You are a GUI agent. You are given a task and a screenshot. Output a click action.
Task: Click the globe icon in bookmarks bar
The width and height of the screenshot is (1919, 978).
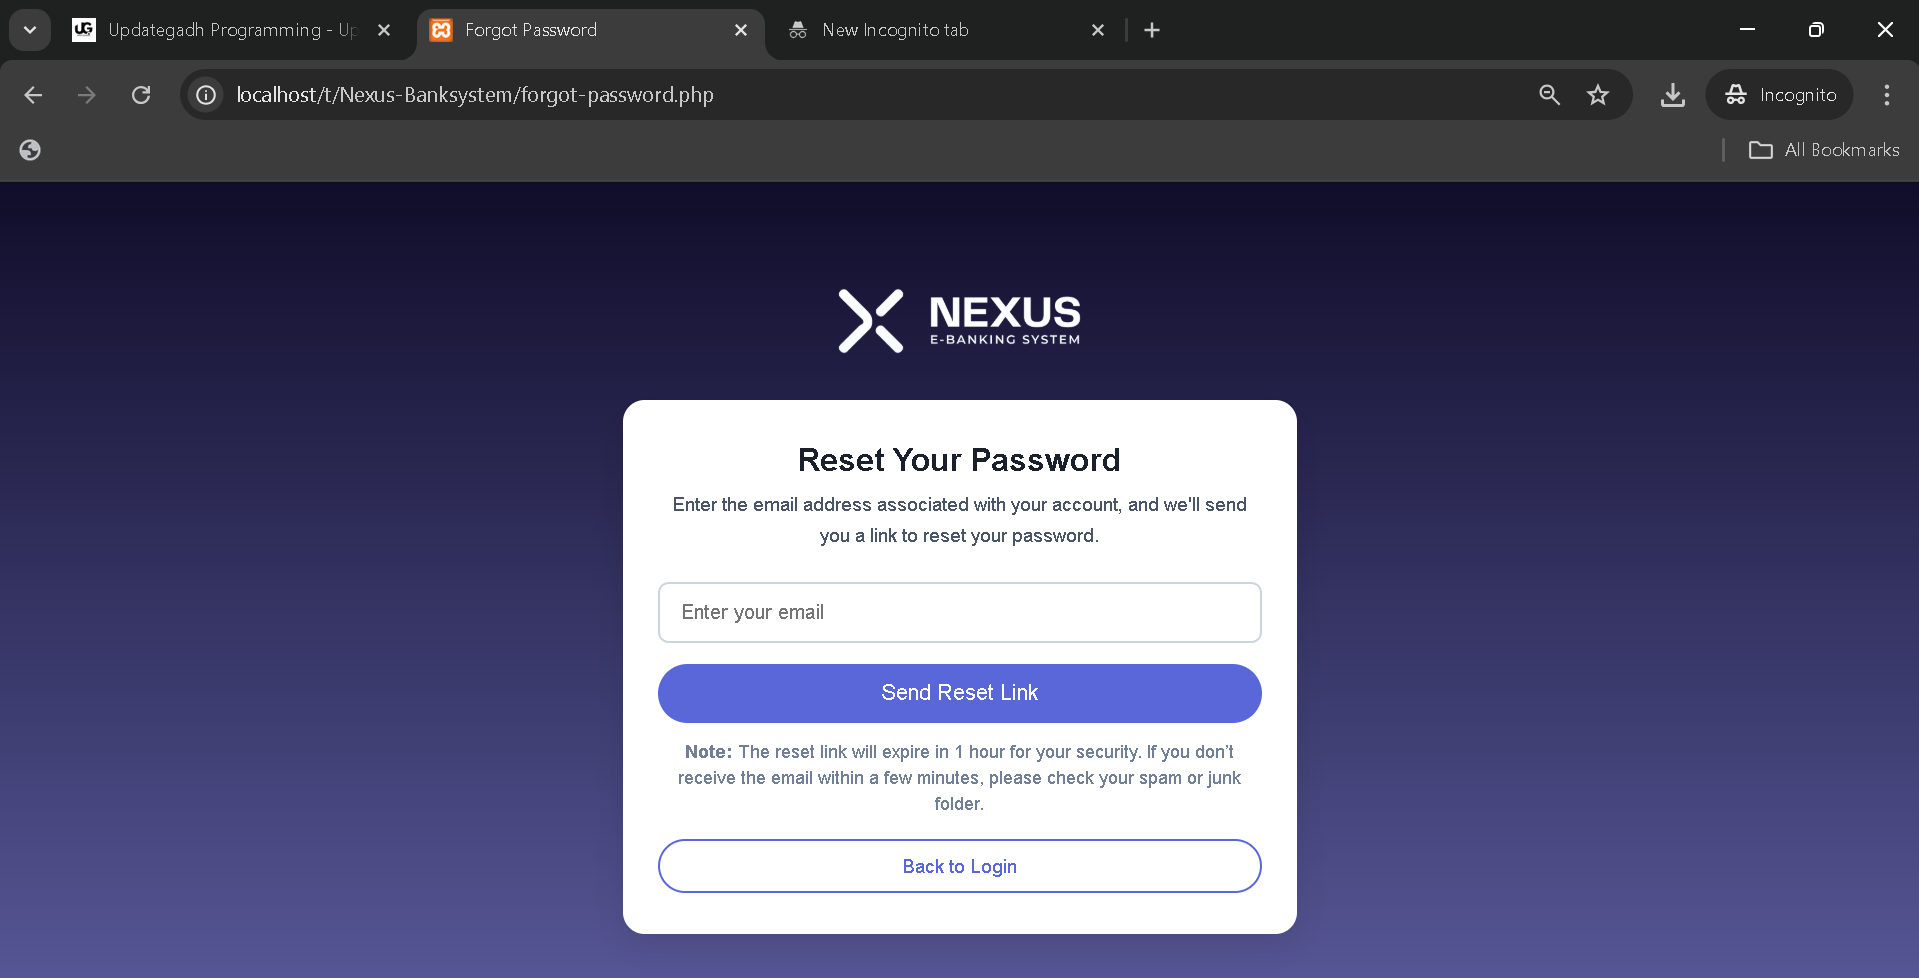30,150
